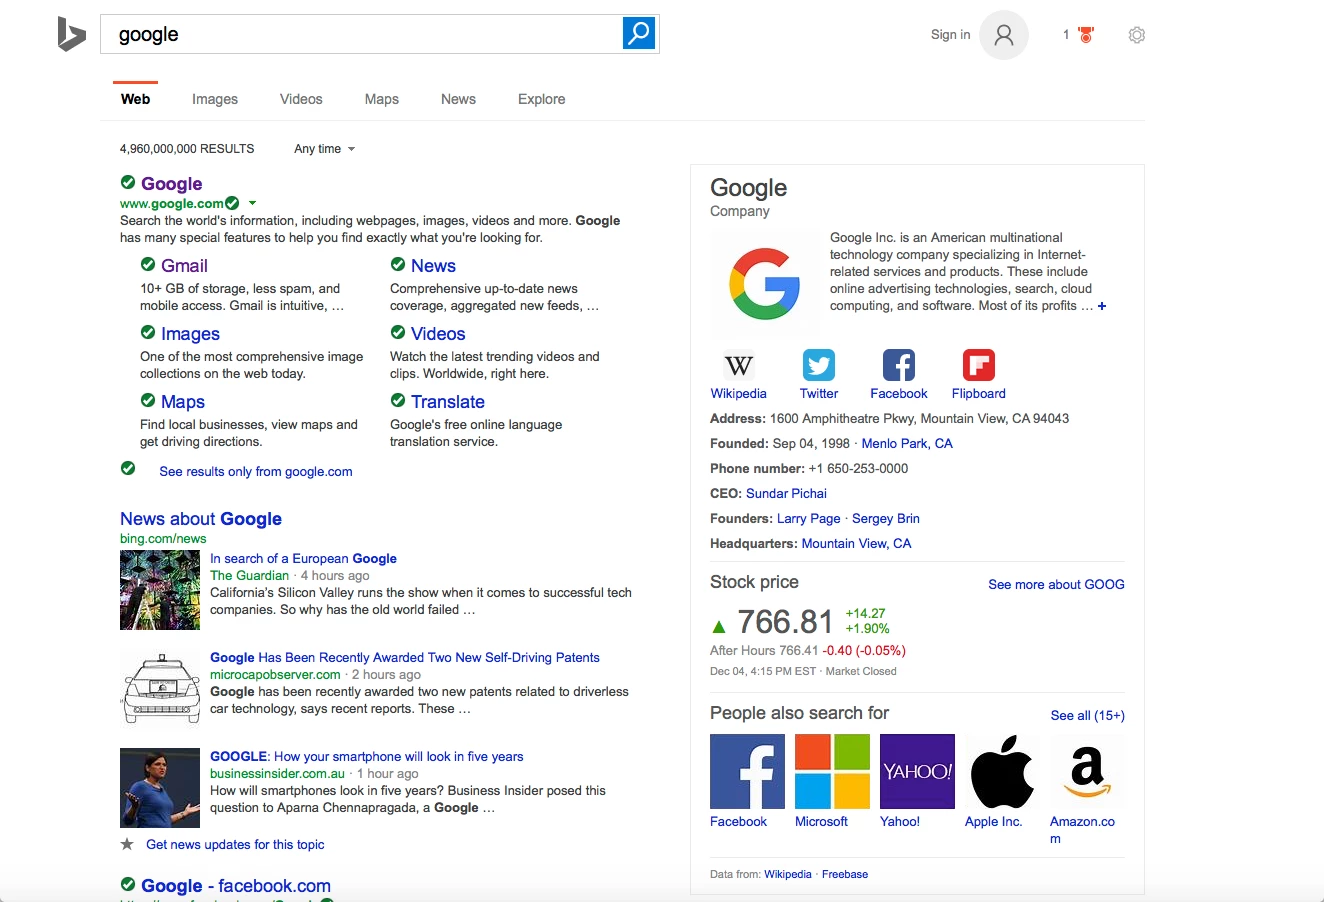The image size is (1324, 902).
Task: Click Get news updates for this topic
Action: (x=235, y=845)
